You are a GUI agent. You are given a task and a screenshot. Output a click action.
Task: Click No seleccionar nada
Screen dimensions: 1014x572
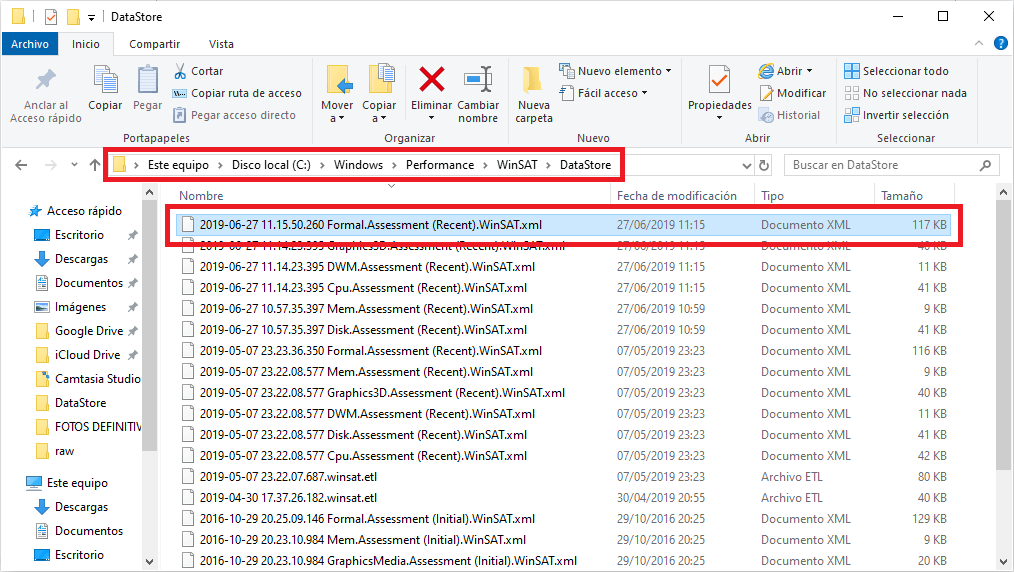click(905, 93)
